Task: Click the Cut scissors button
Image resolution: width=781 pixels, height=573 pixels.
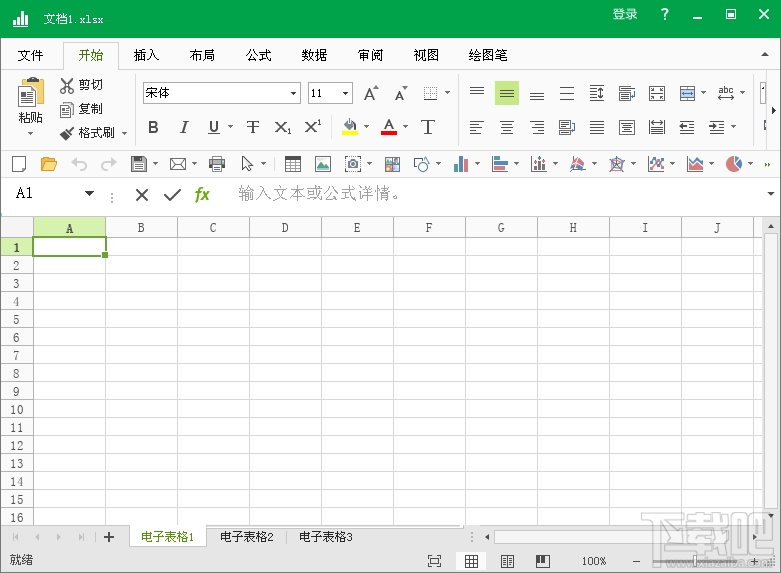Action: (81, 85)
